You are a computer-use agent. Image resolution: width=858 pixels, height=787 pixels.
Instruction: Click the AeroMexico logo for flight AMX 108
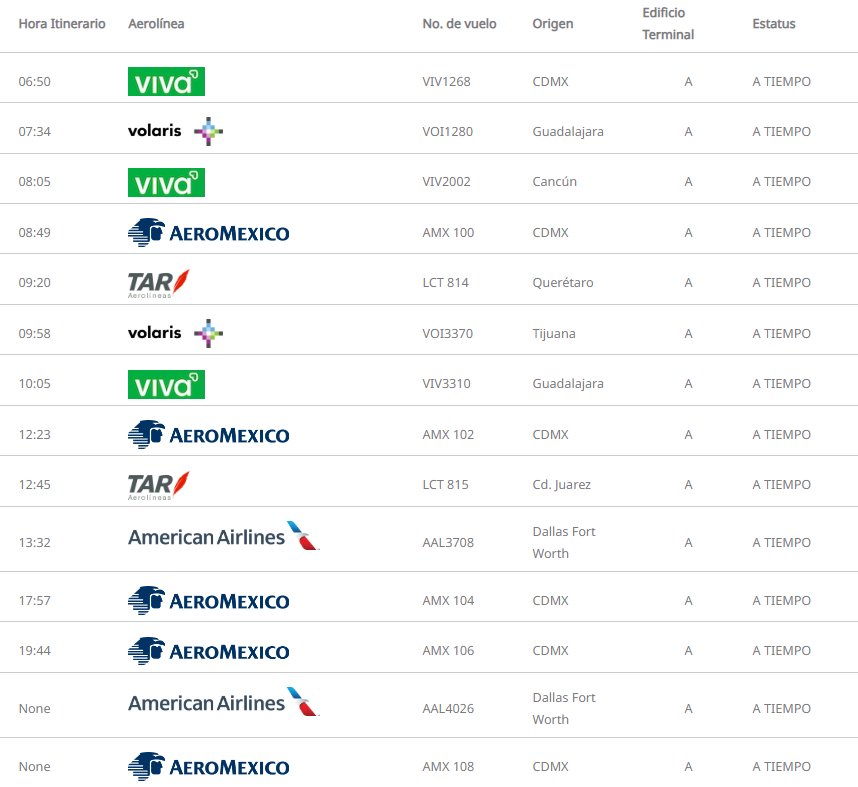point(208,767)
